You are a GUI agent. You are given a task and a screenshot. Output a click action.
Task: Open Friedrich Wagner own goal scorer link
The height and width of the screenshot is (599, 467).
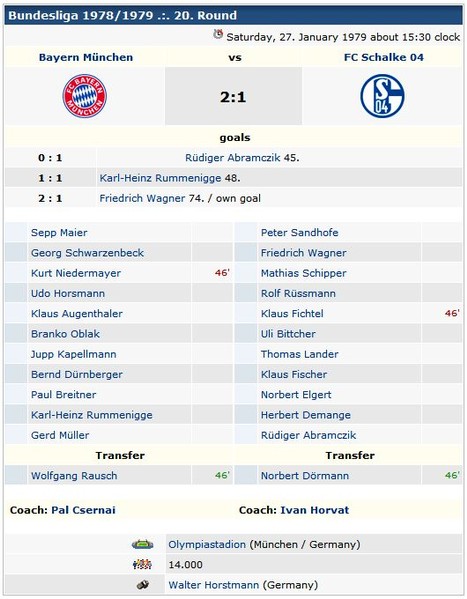point(142,198)
